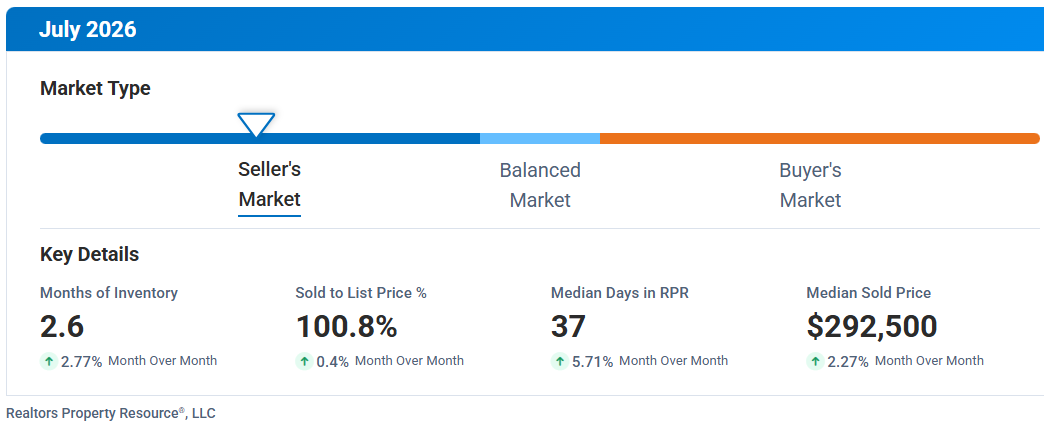
Task: Click the Median Days in RPR value 37
Action: pyautogui.click(x=568, y=326)
